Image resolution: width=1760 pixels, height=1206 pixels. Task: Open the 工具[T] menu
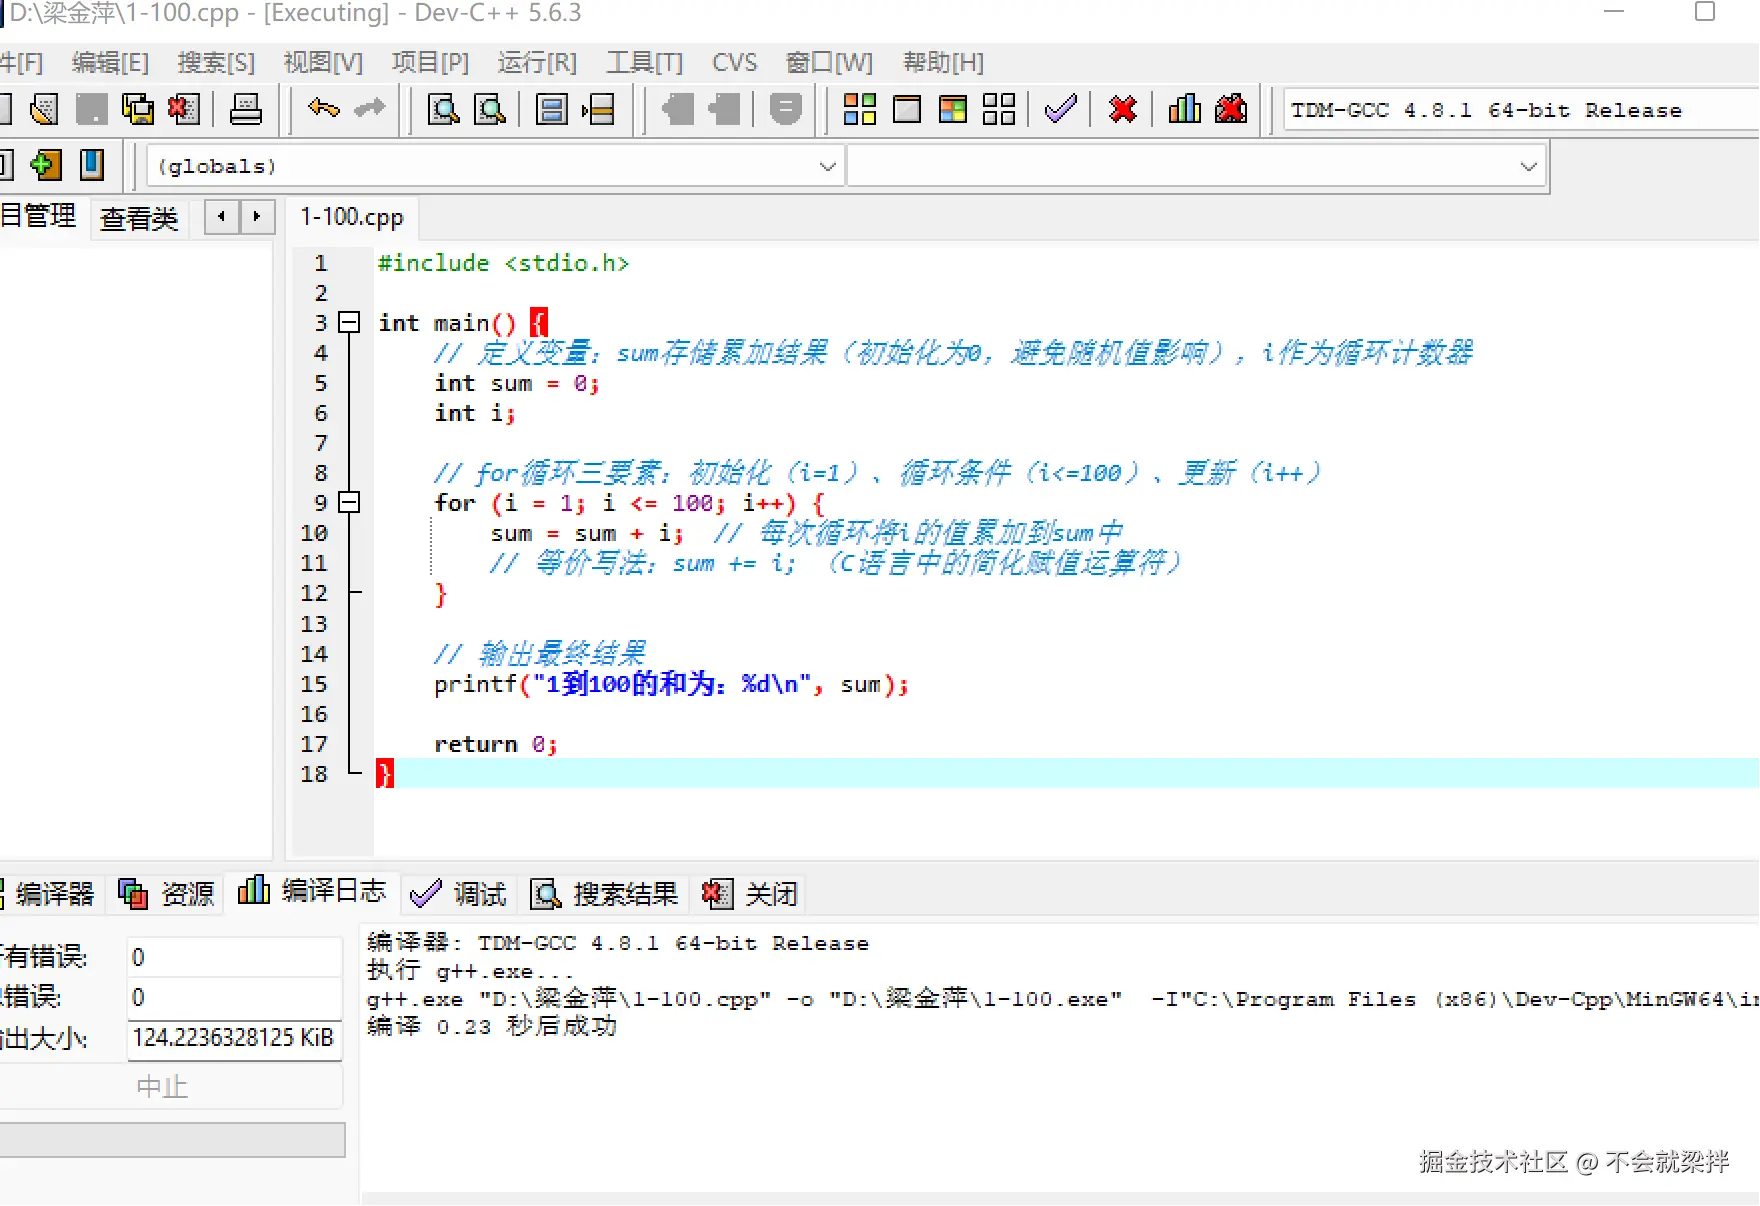click(644, 63)
